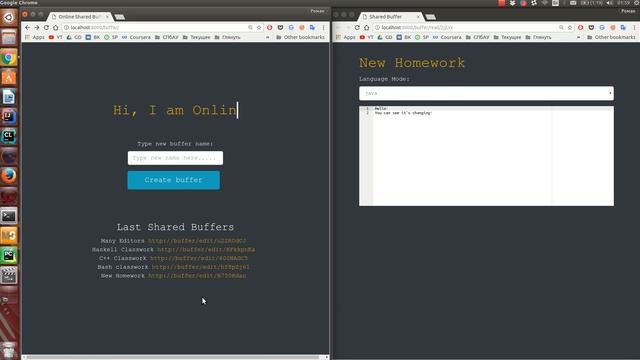
Task: Click volume icon in system tray
Action: [x=609, y=3]
